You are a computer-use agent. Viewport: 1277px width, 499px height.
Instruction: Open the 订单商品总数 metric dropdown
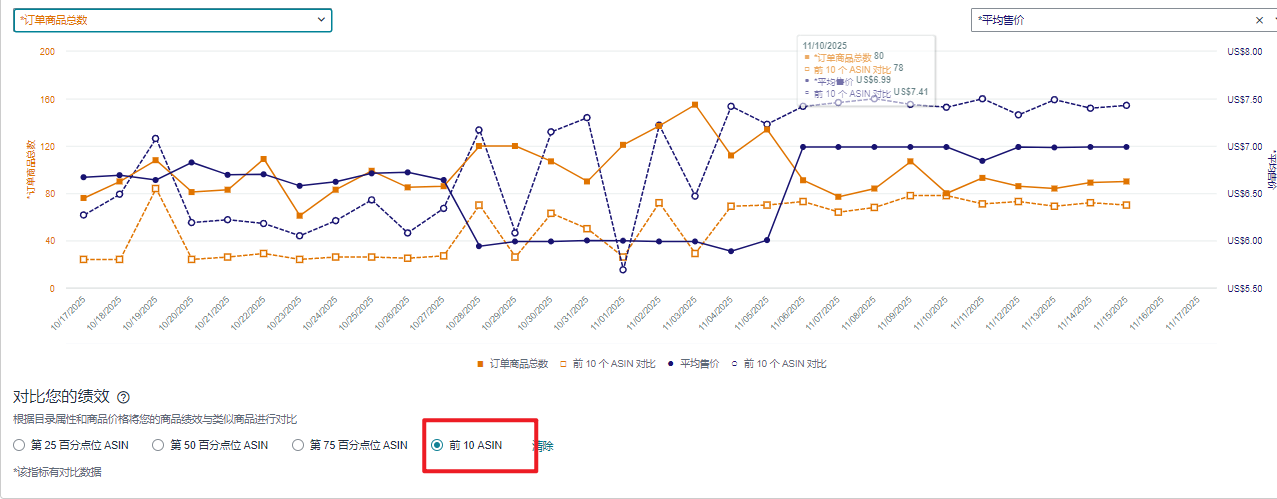[x=160, y=20]
